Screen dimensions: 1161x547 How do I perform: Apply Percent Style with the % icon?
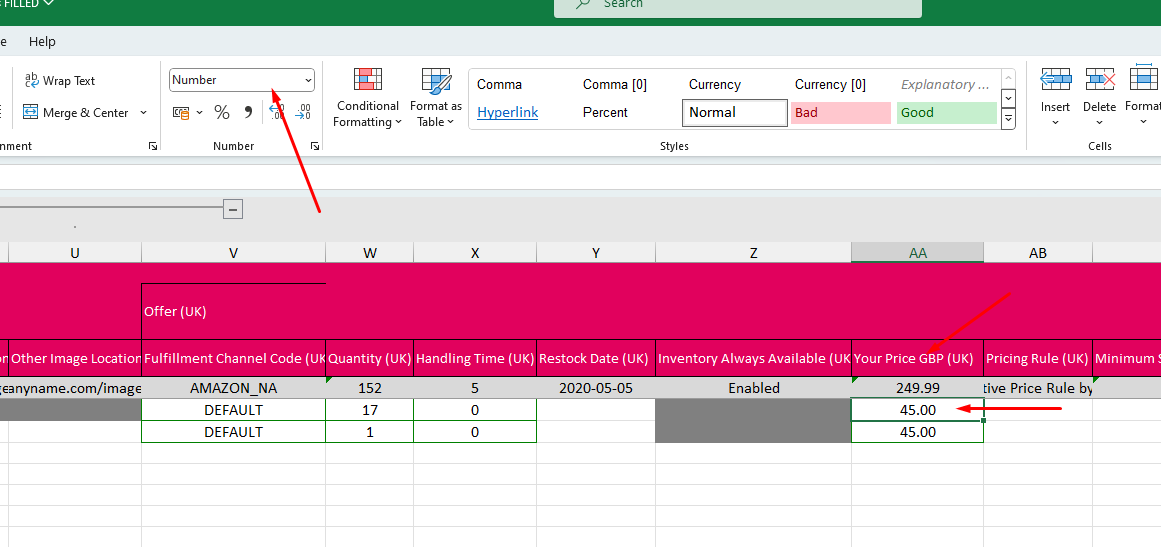(x=221, y=113)
